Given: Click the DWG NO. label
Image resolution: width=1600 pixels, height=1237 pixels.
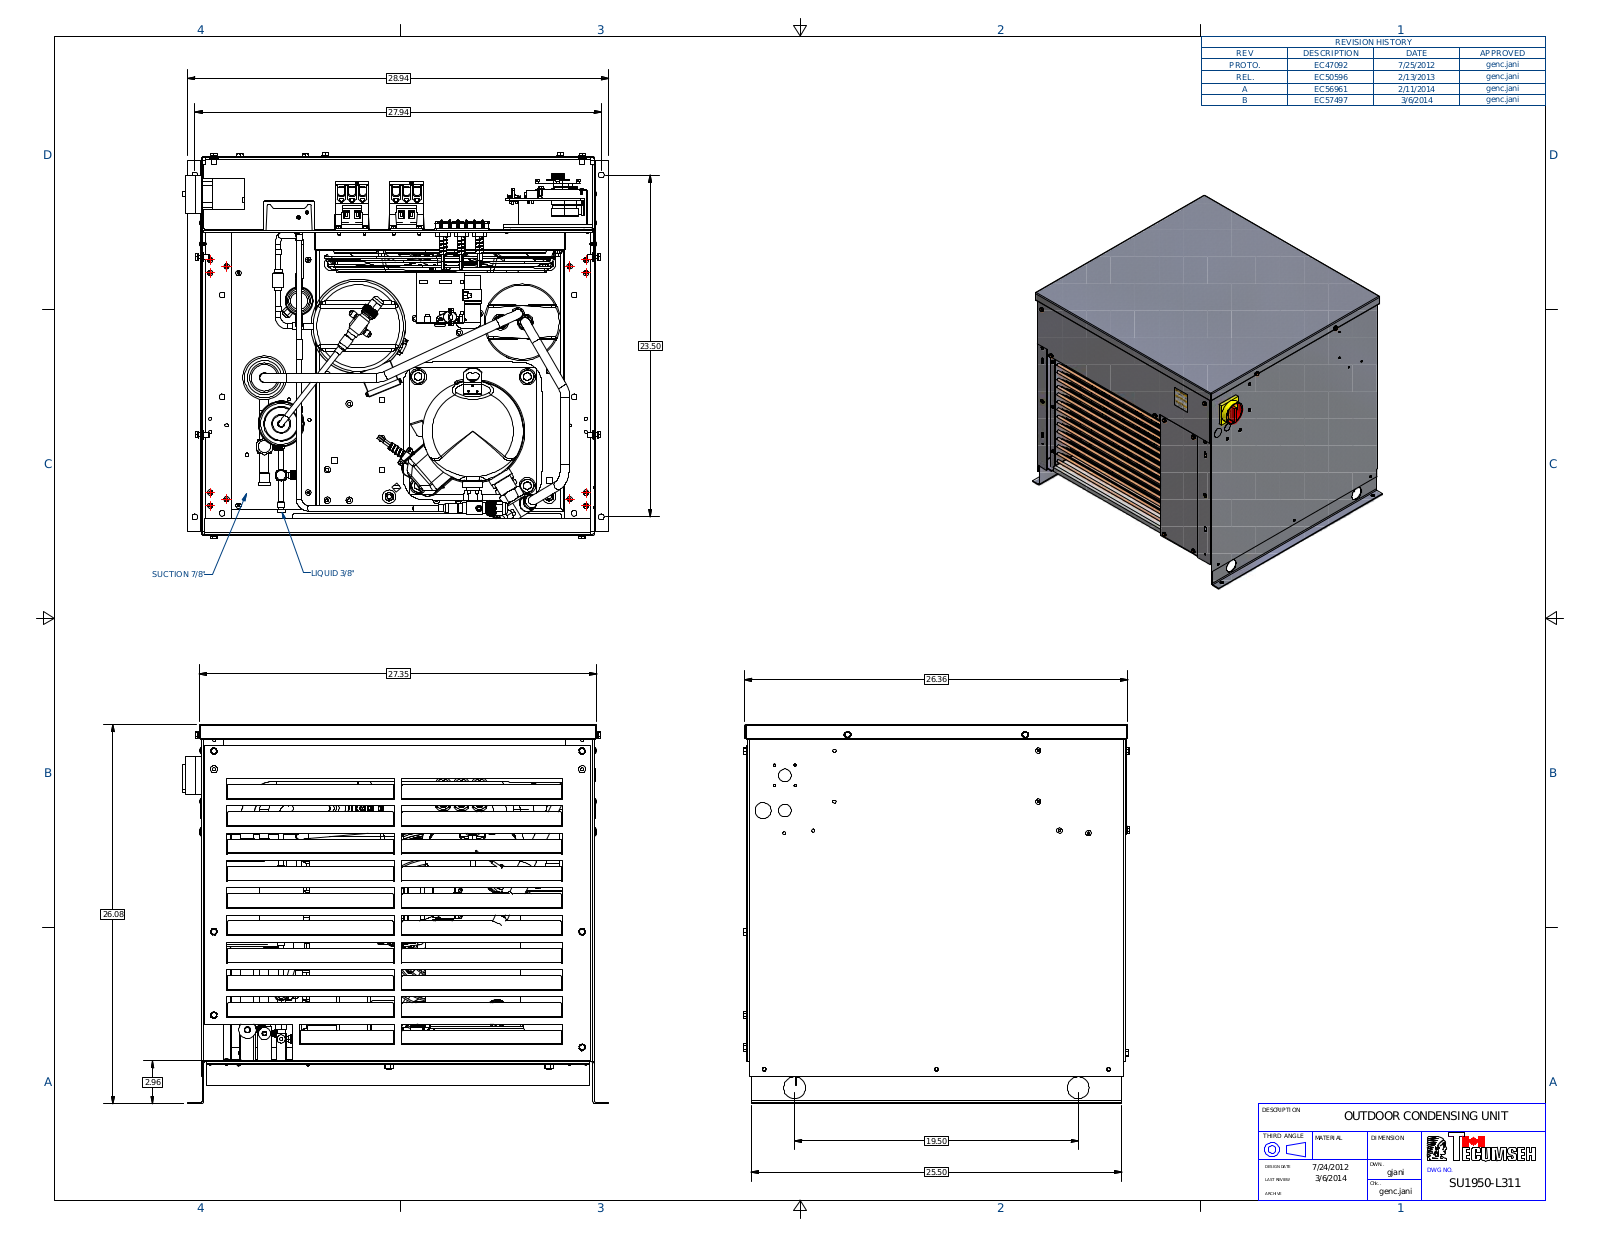Looking at the screenshot, I should point(1439,1169).
